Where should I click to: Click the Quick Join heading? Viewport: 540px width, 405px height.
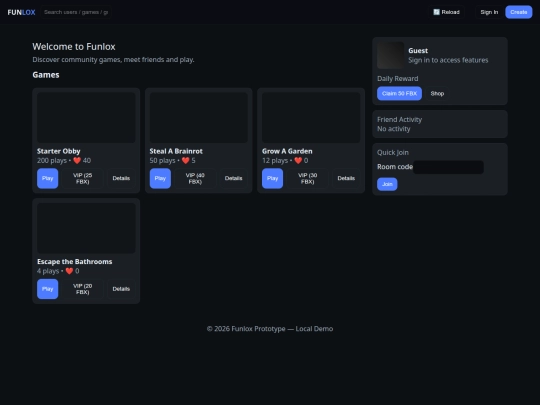pos(393,153)
